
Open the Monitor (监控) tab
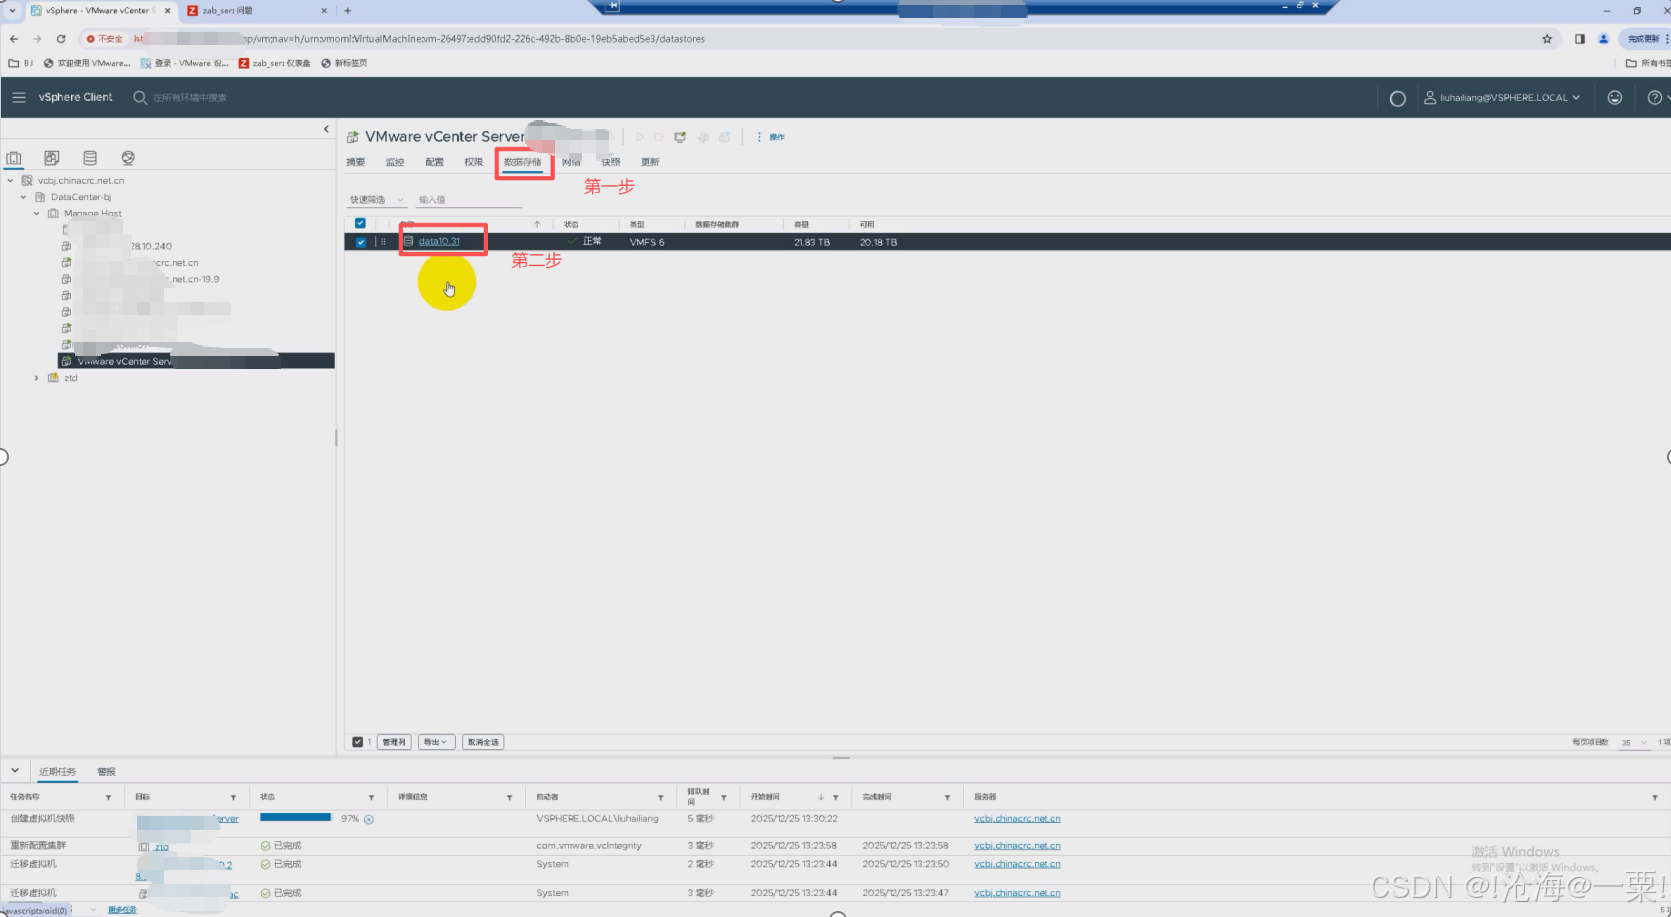pos(395,162)
